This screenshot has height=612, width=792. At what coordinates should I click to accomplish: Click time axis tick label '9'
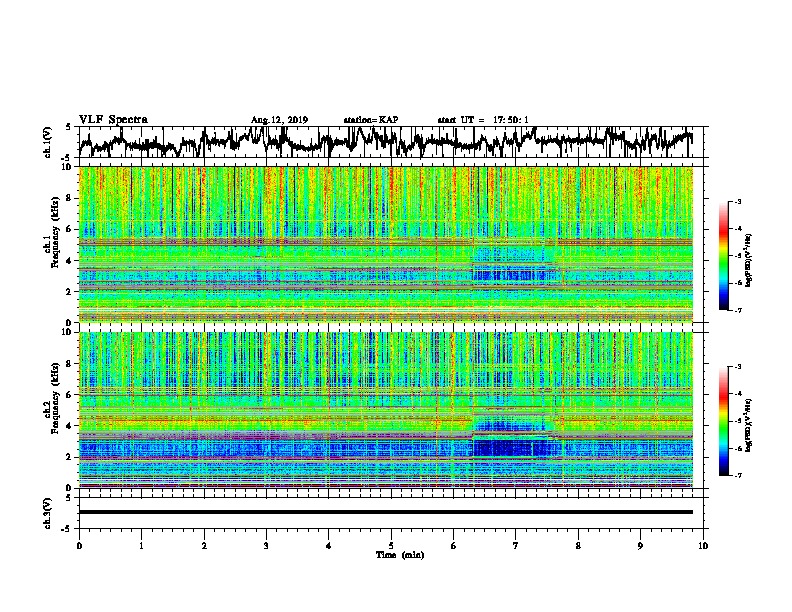[640, 546]
